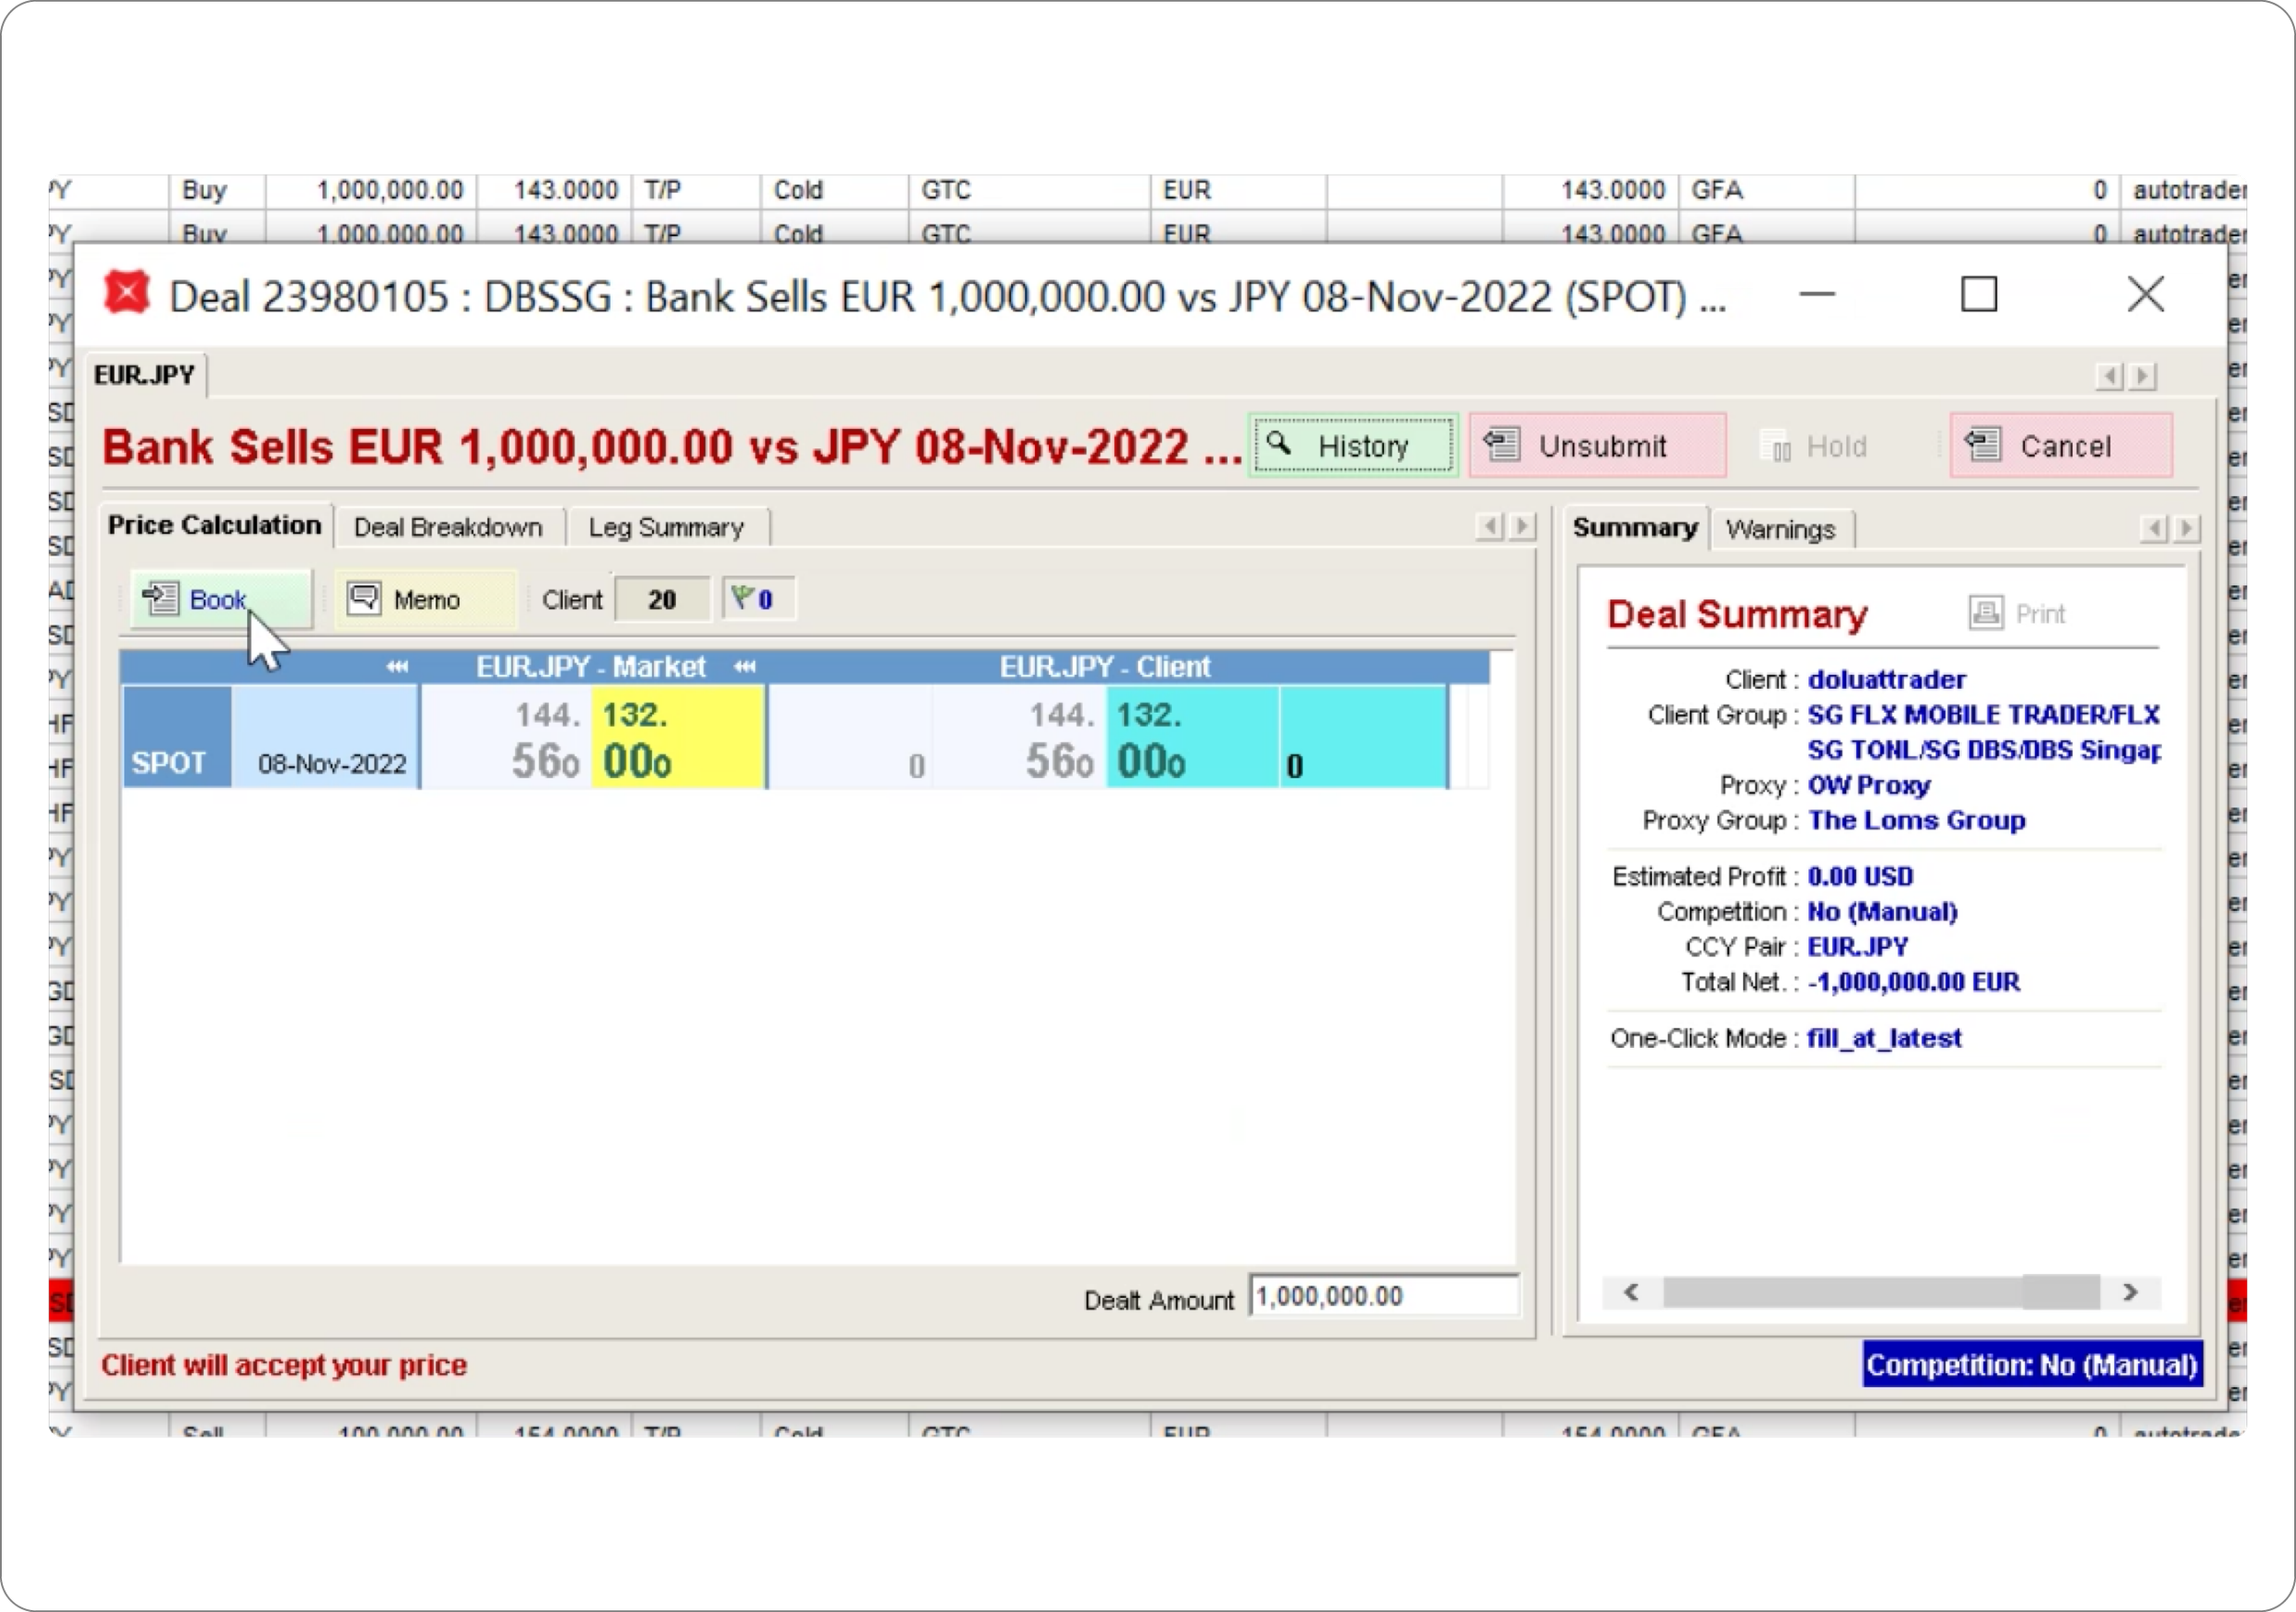
Task: Click the Book button icon
Action: pyautogui.click(x=160, y=599)
